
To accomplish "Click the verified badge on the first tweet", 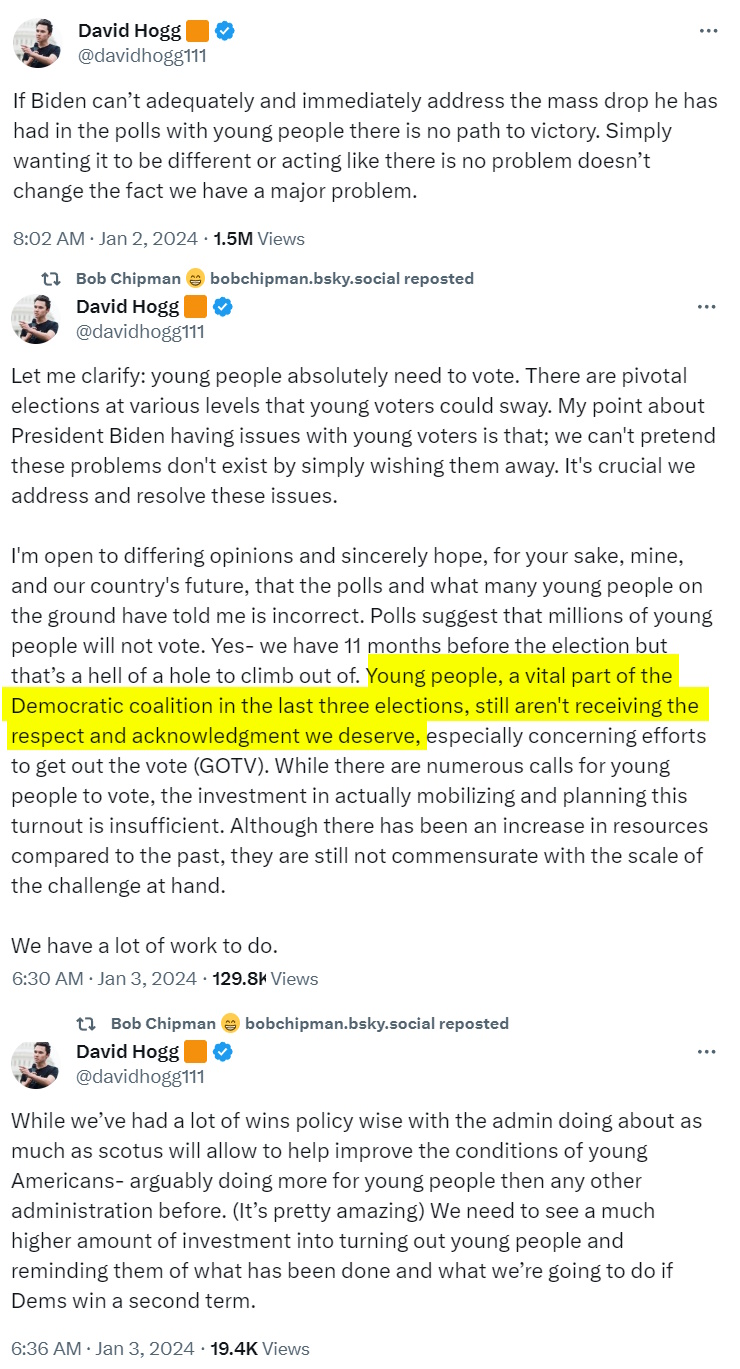I will (227, 31).
